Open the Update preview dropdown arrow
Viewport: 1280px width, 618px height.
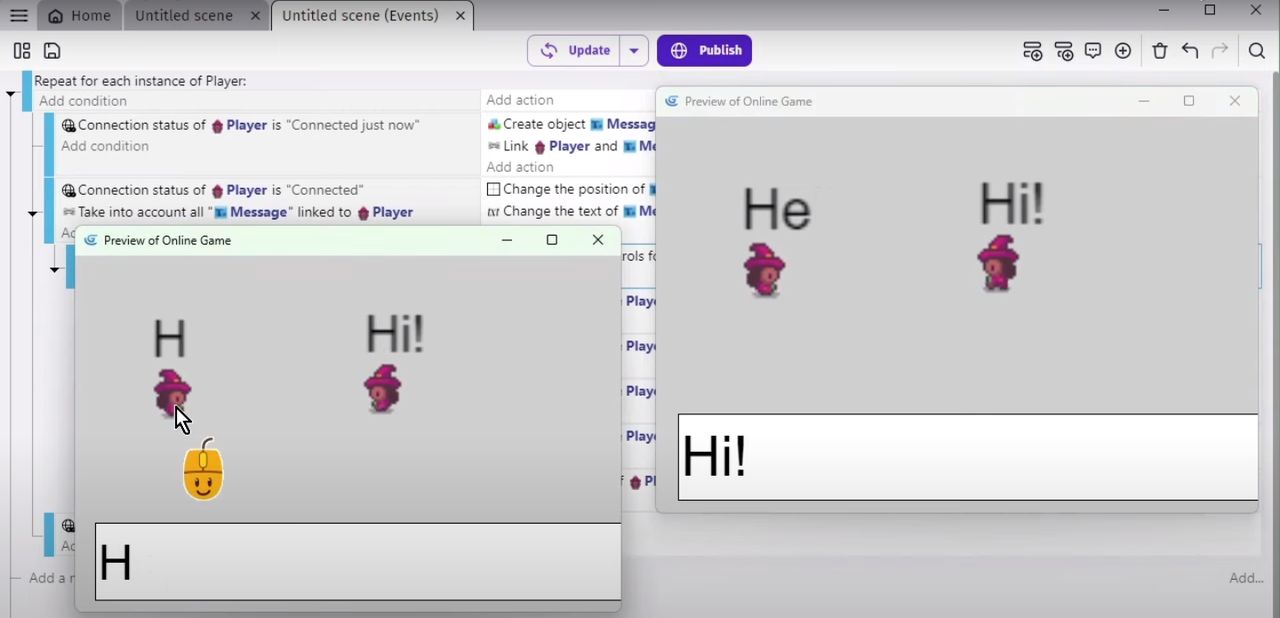pyautogui.click(x=634, y=50)
